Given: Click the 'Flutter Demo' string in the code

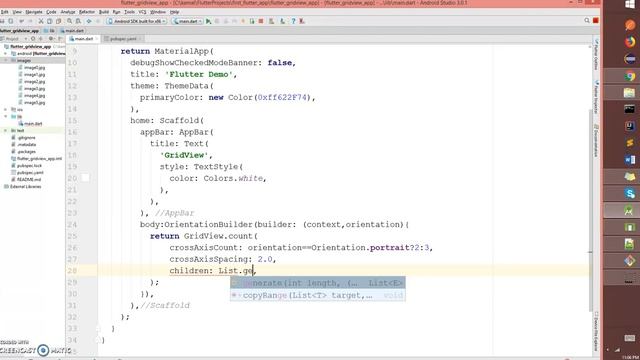Looking at the screenshot, I should click(199, 74).
